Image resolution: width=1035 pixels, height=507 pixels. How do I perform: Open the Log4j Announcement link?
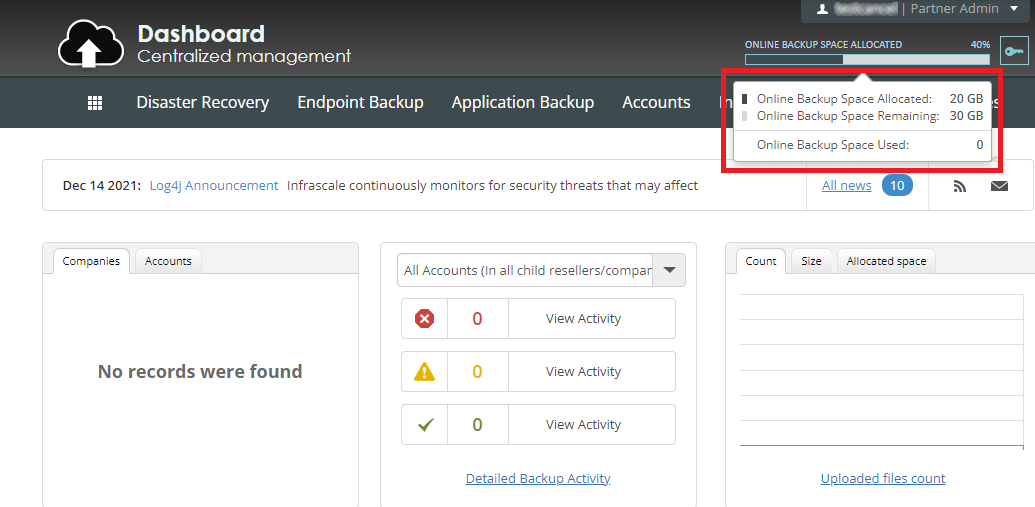coord(214,186)
